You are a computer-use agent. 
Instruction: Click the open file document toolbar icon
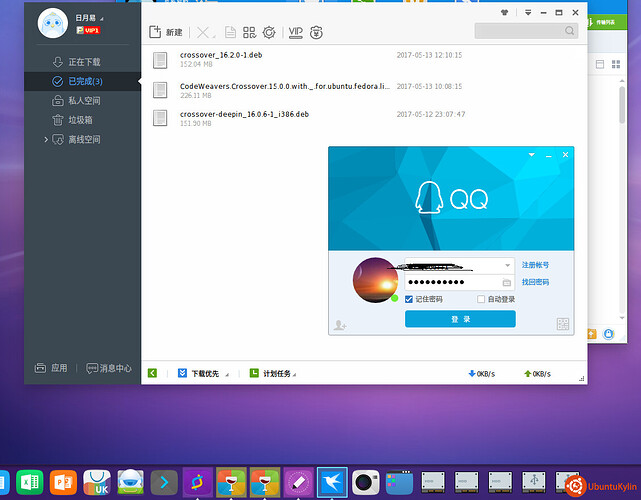230,32
